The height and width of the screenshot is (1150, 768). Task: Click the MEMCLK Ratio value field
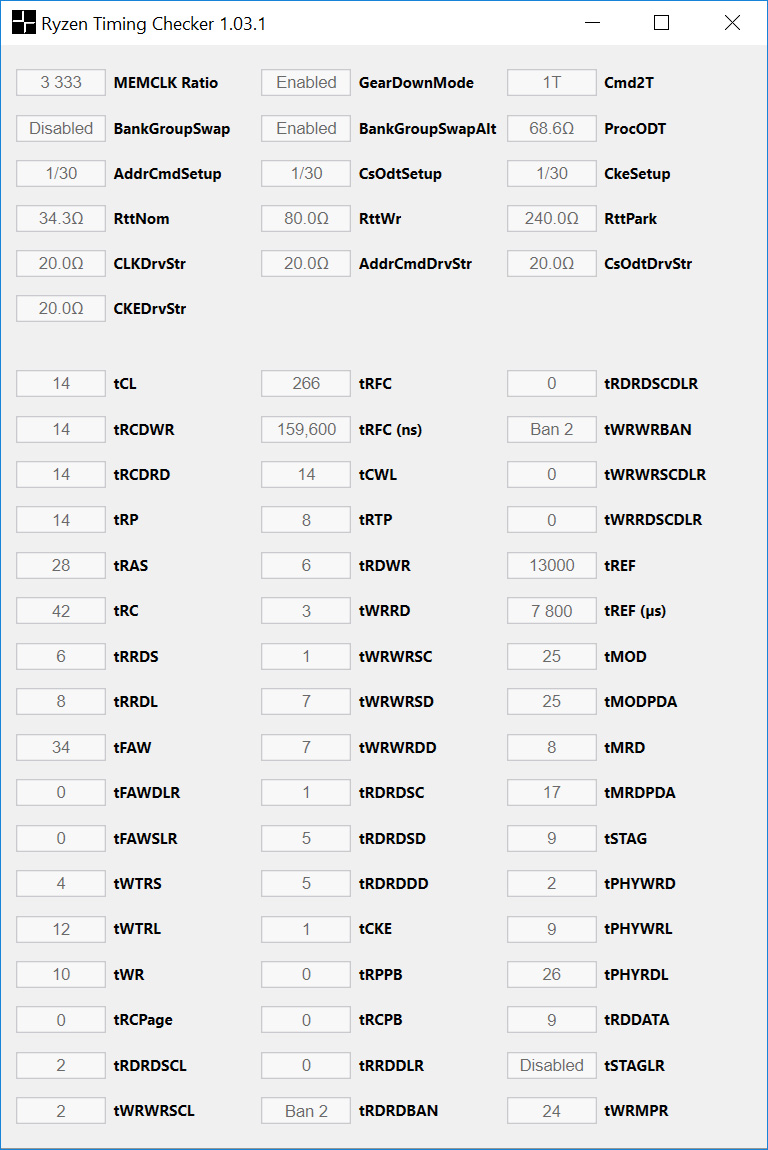(x=61, y=83)
